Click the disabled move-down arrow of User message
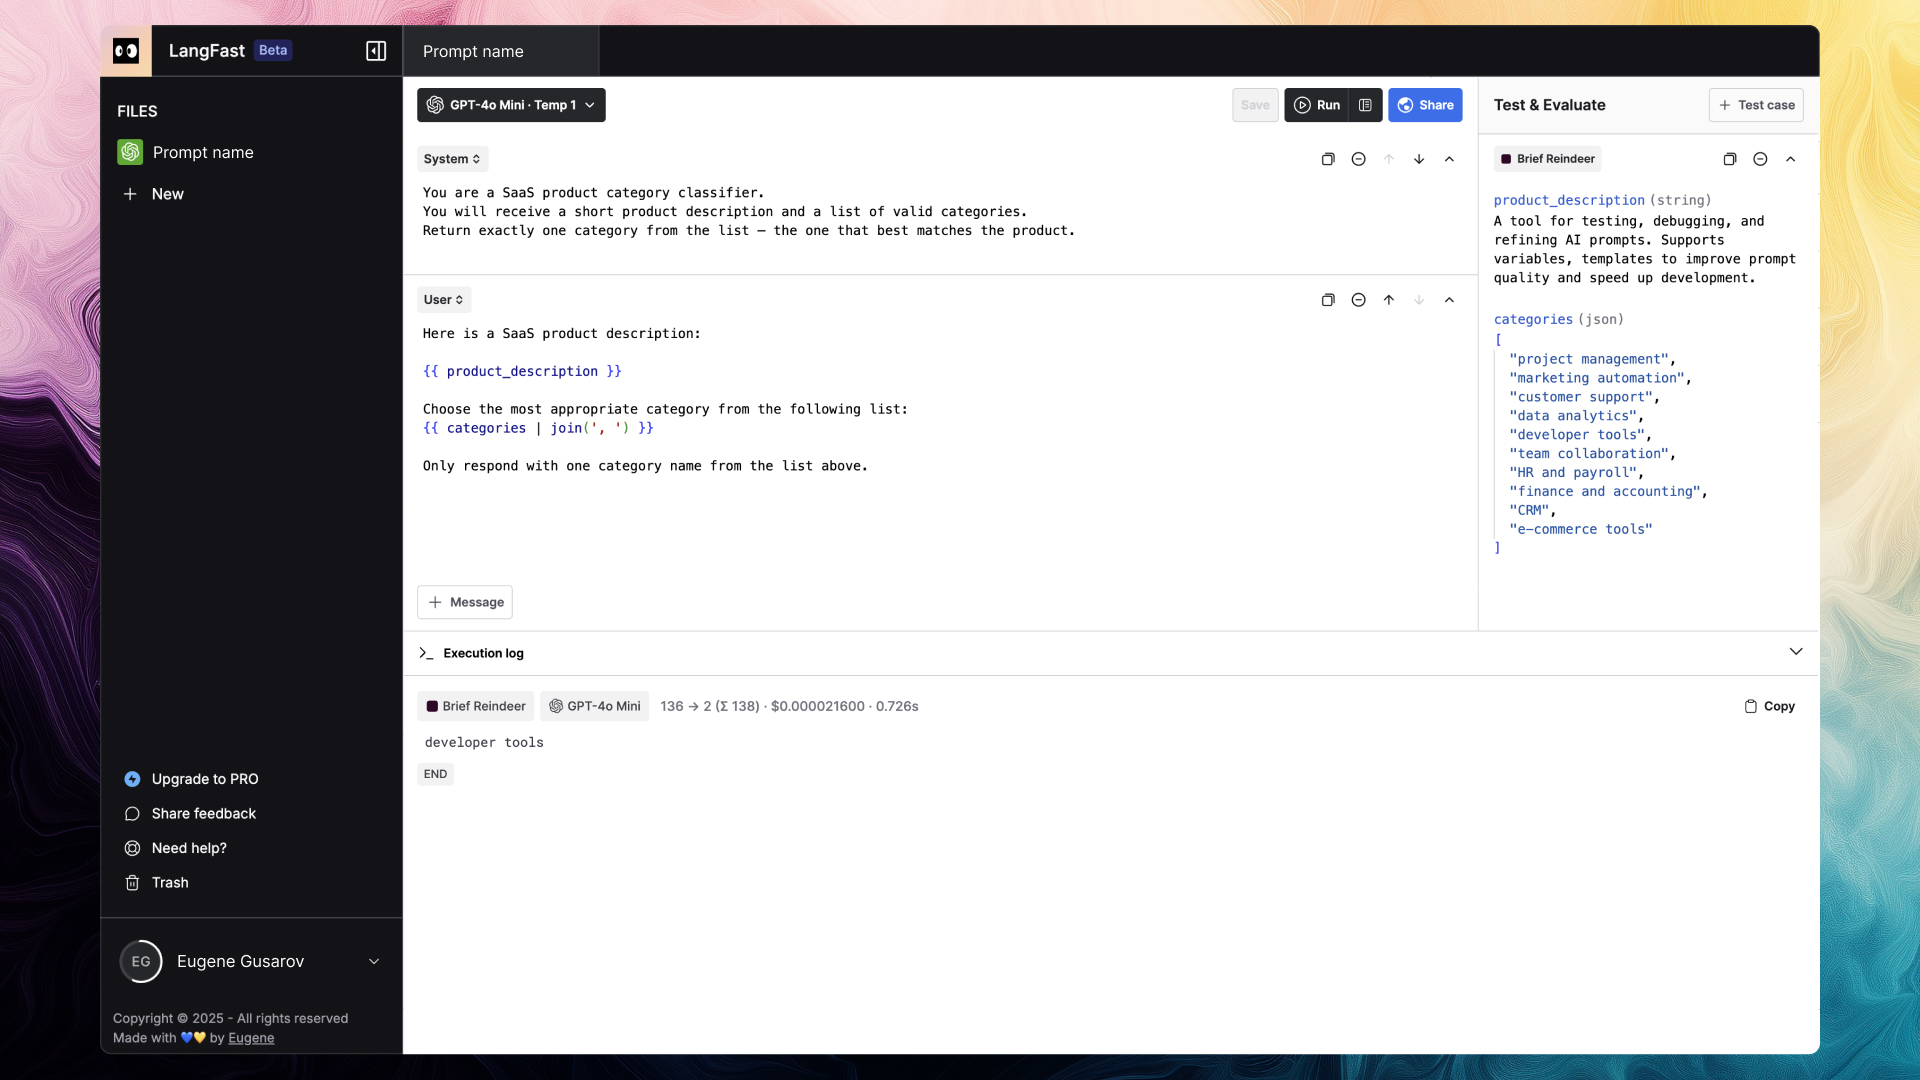 click(x=1419, y=300)
